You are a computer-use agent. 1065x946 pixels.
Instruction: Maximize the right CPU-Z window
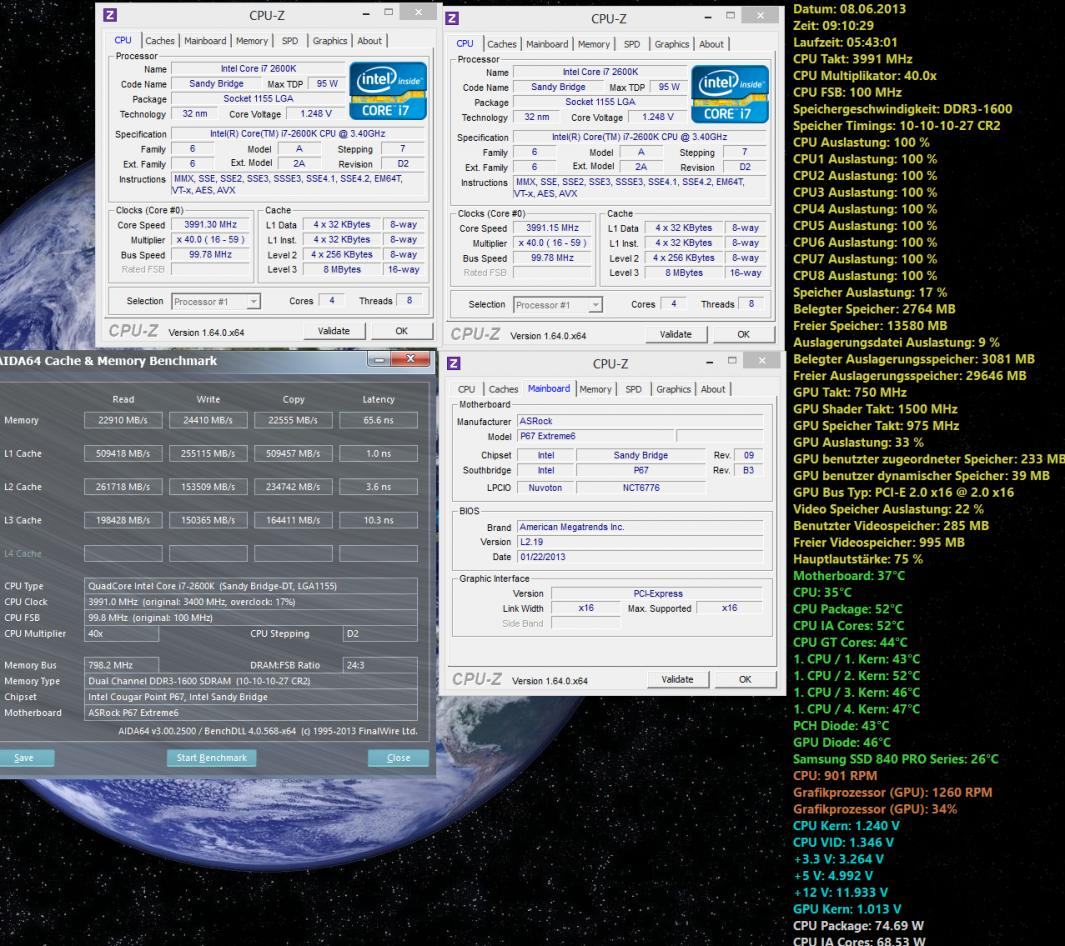[730, 16]
